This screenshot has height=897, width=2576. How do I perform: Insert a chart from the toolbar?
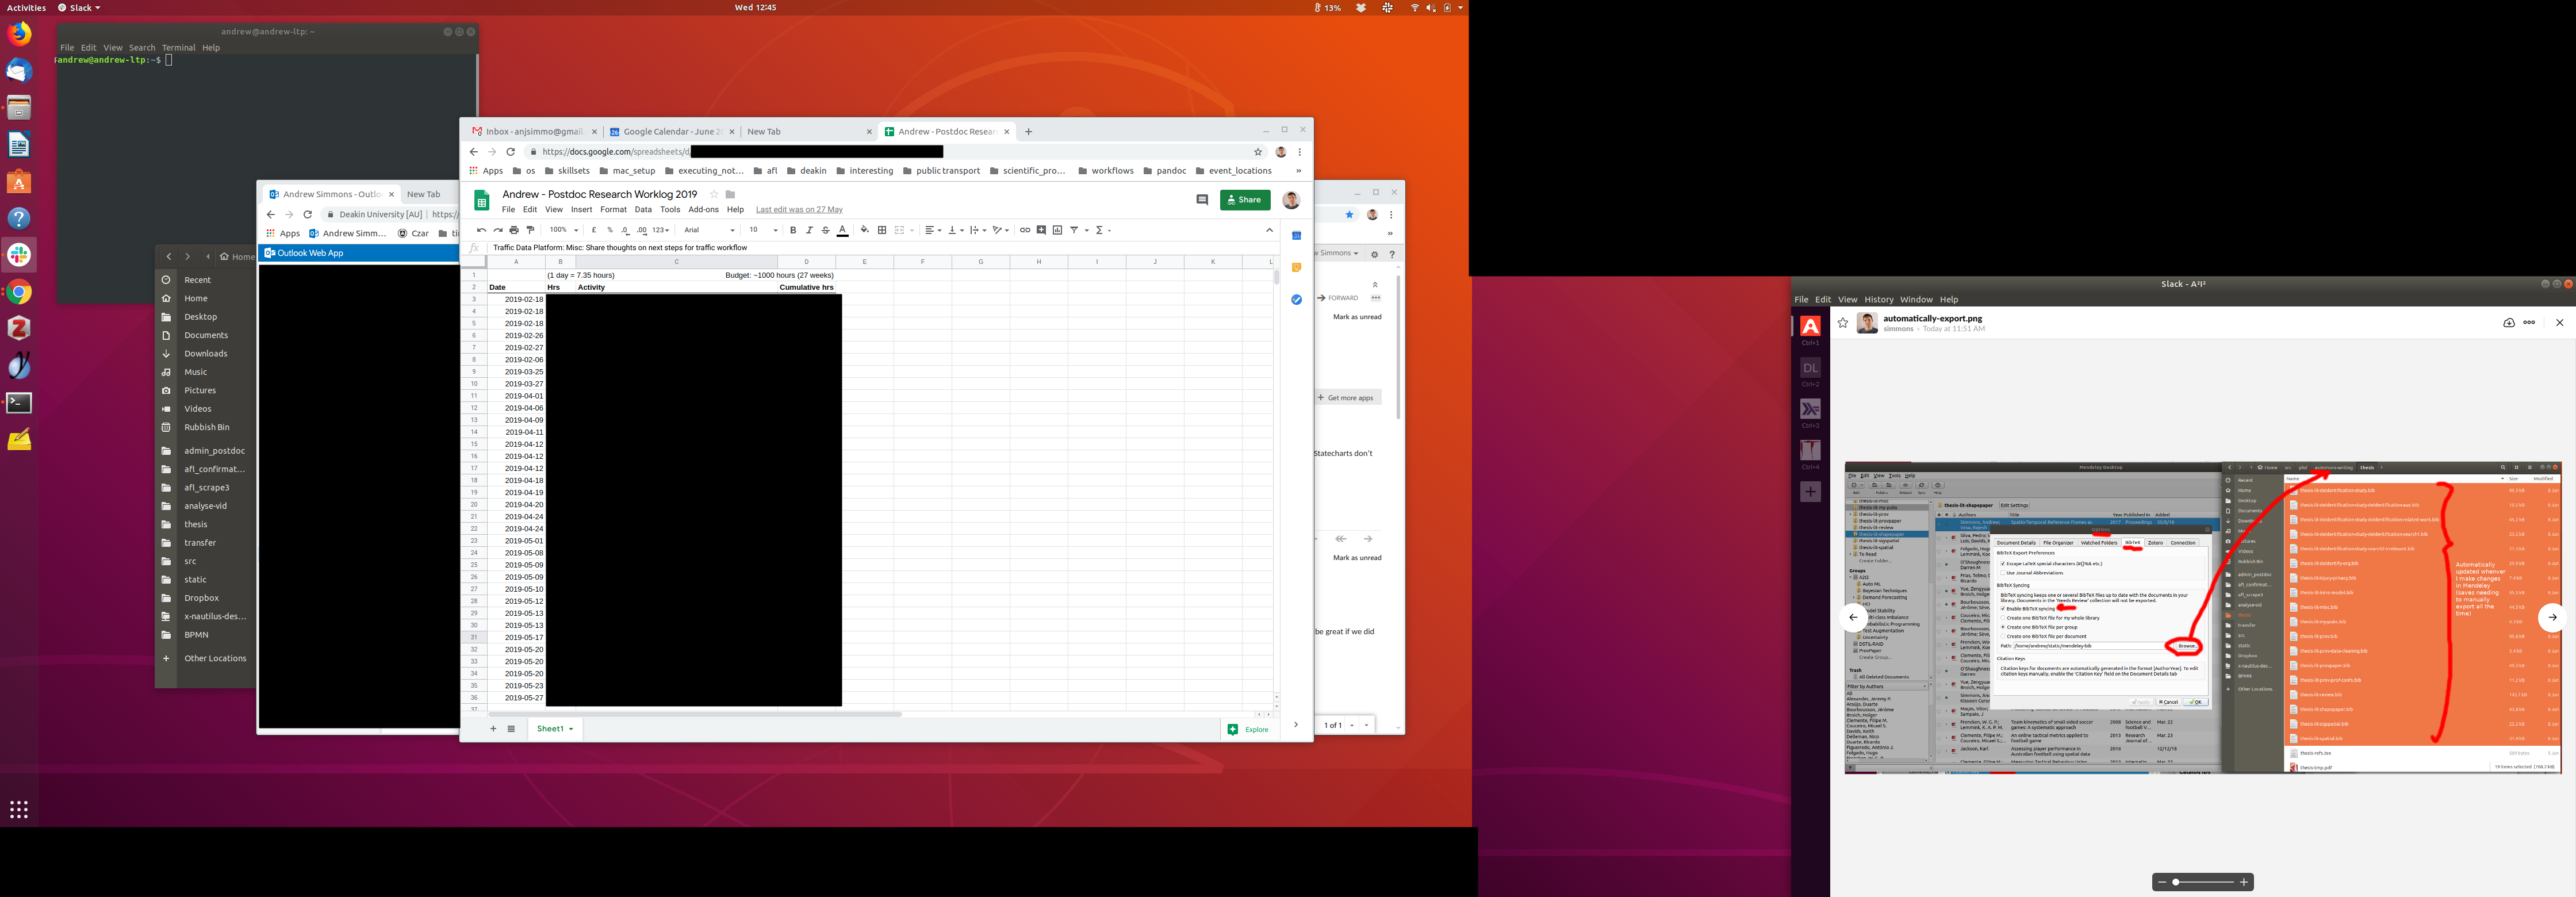[1057, 230]
